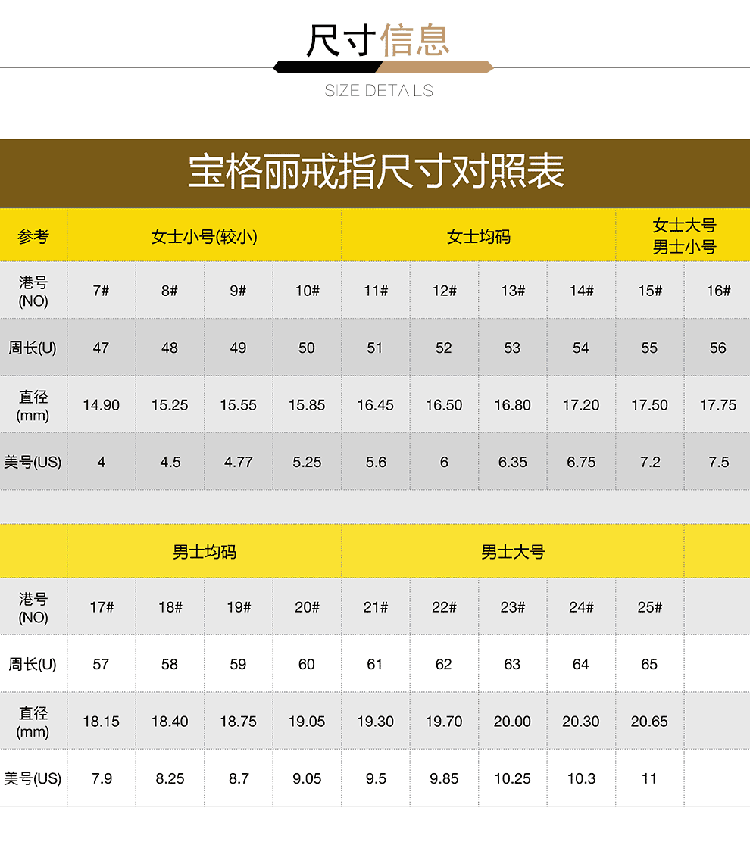
Task: Click US size value 4.77
Action: coord(238,462)
